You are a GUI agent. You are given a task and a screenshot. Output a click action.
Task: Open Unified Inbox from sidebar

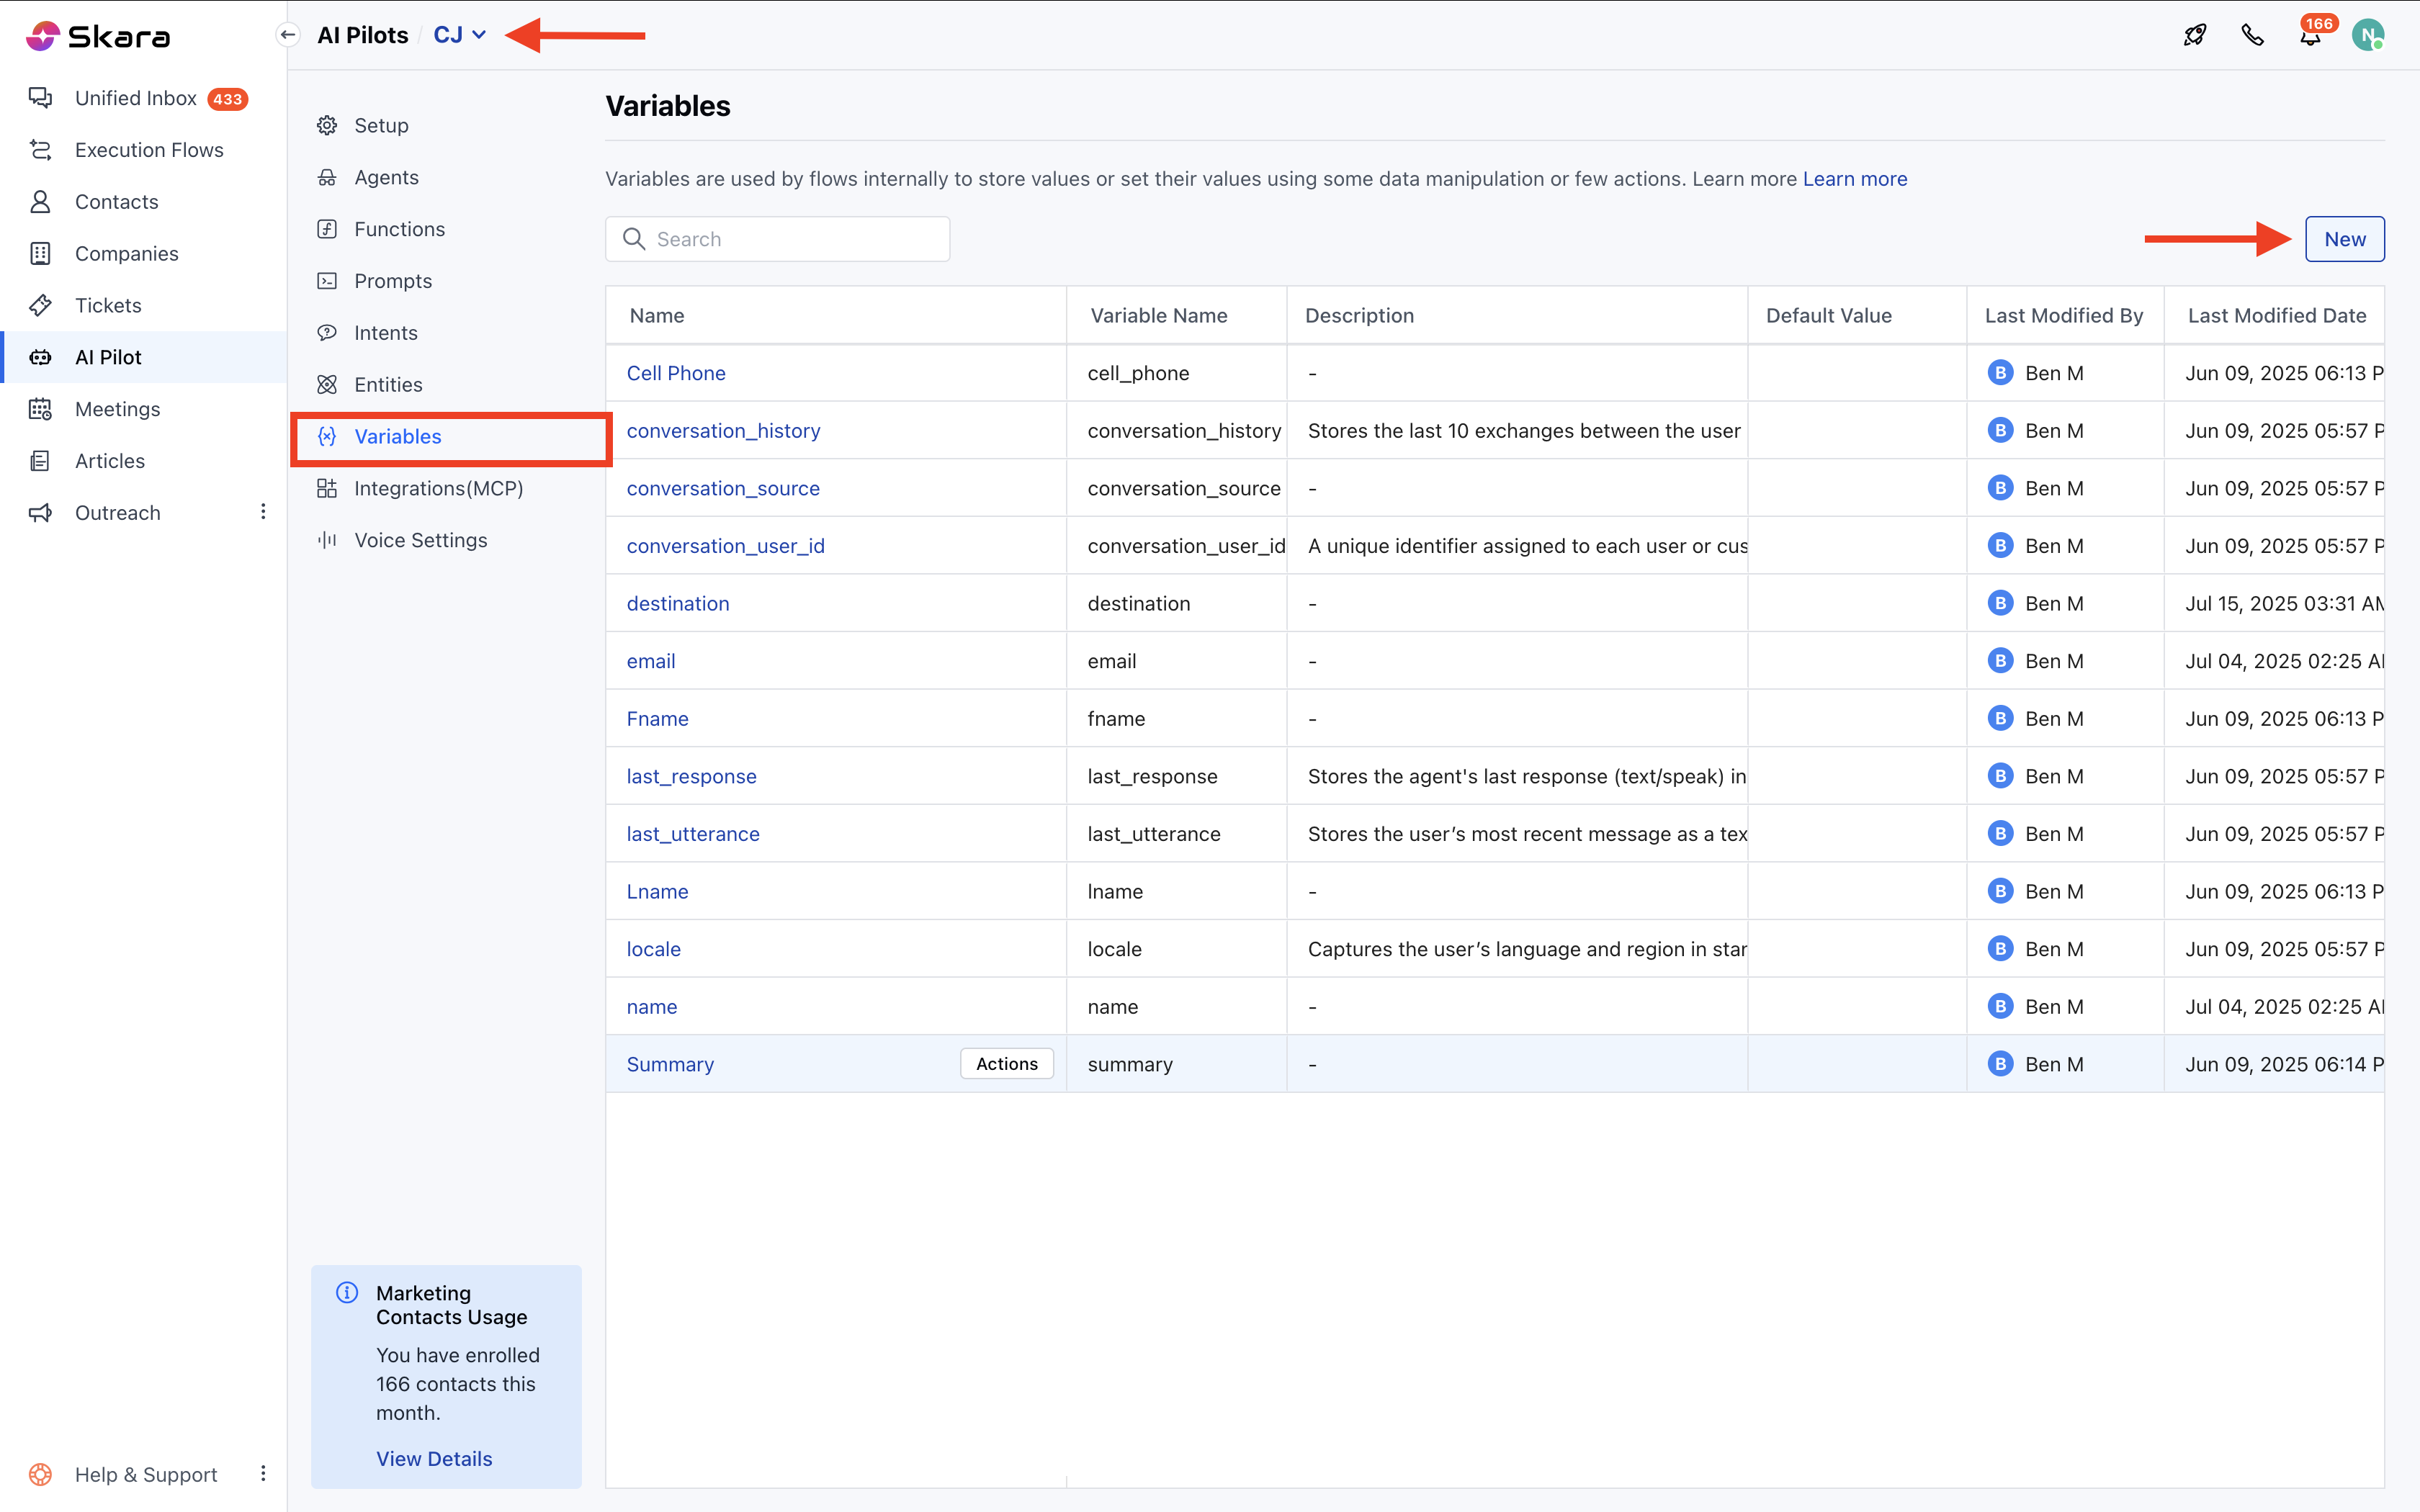[x=136, y=98]
